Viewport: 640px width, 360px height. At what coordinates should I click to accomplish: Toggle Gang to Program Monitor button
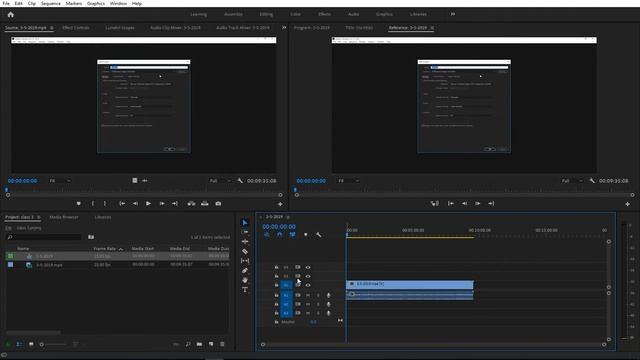434,203
